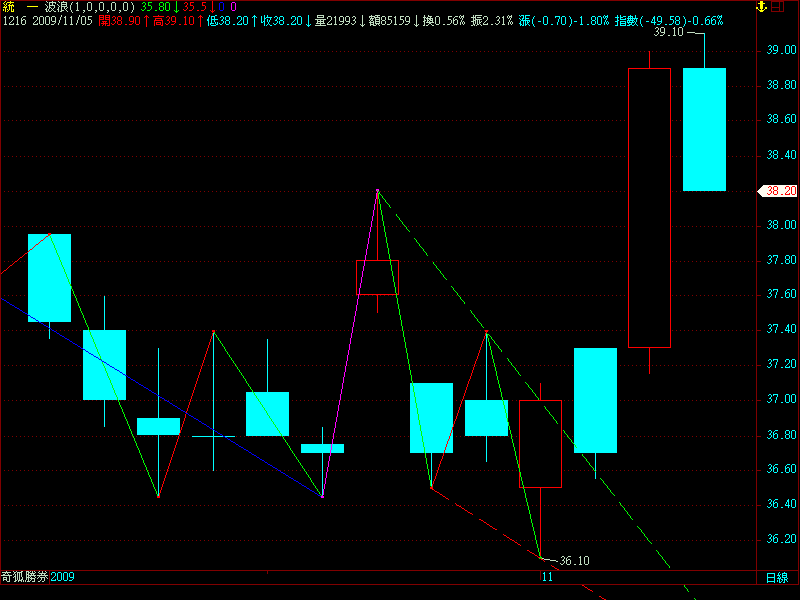This screenshot has height=600, width=800.
Task: Click the 37.40 price axis label
Action: click(781, 329)
